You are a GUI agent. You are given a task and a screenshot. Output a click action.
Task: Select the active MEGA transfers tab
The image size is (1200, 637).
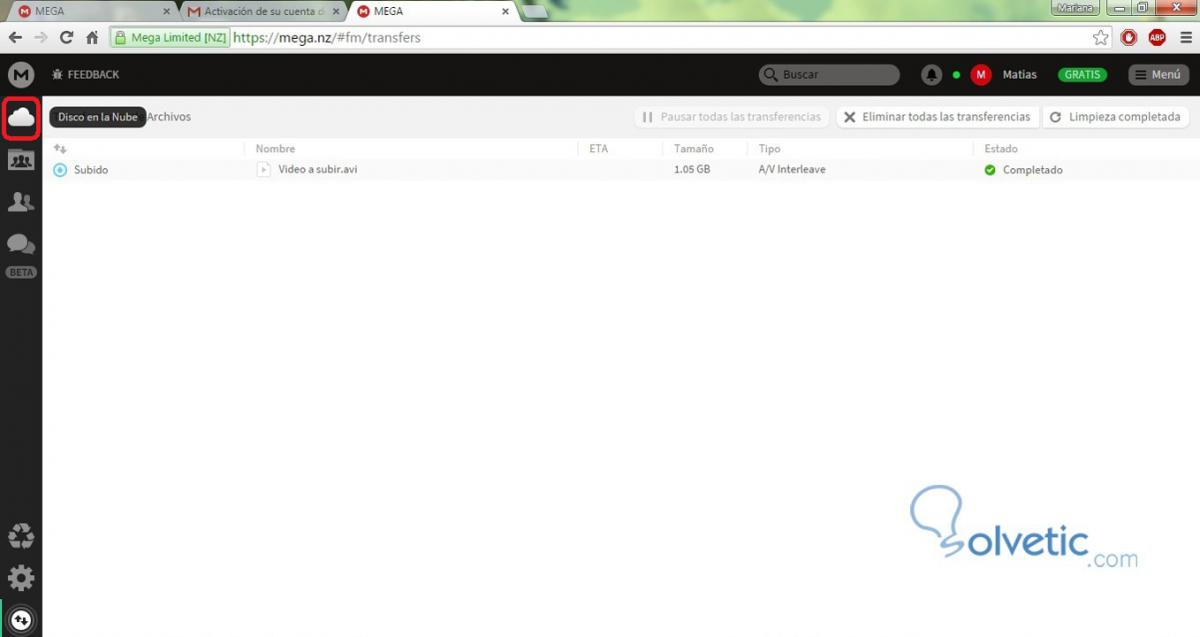click(432, 11)
